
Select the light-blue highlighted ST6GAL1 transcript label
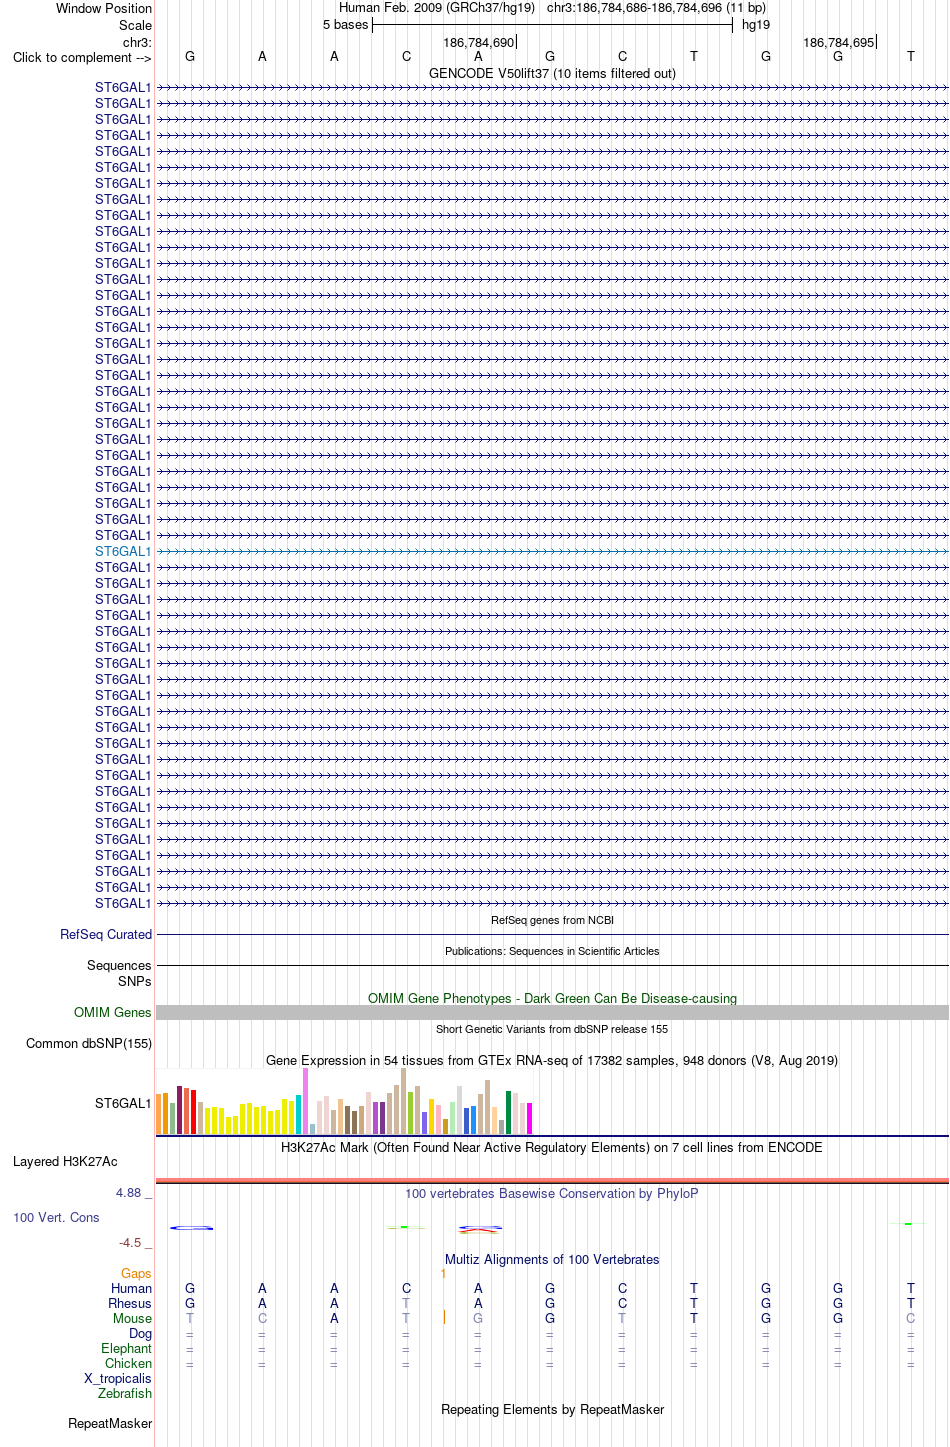click(x=123, y=551)
